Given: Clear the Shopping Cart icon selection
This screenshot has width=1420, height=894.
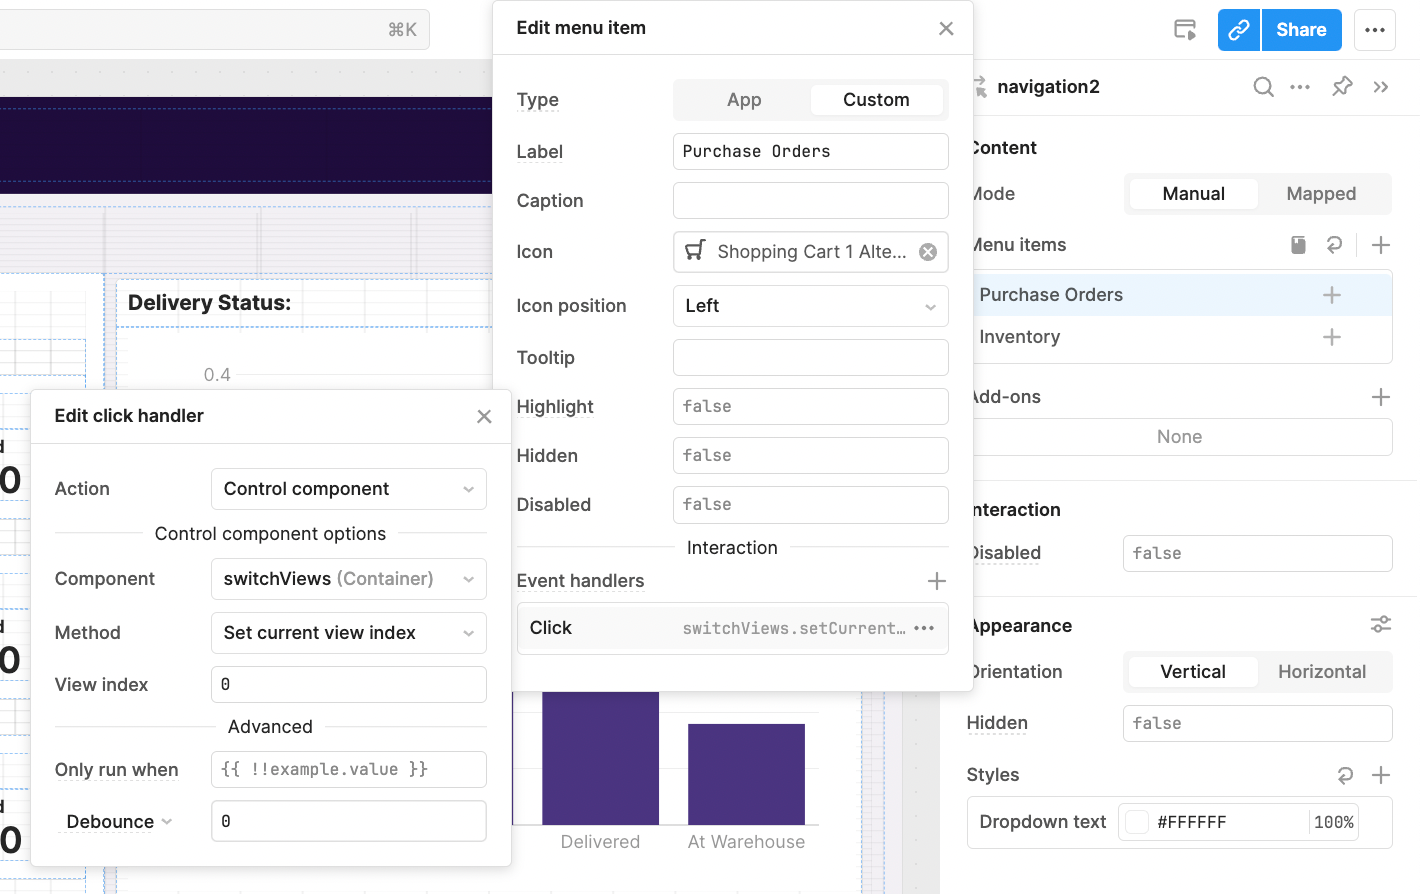Looking at the screenshot, I should point(928,252).
